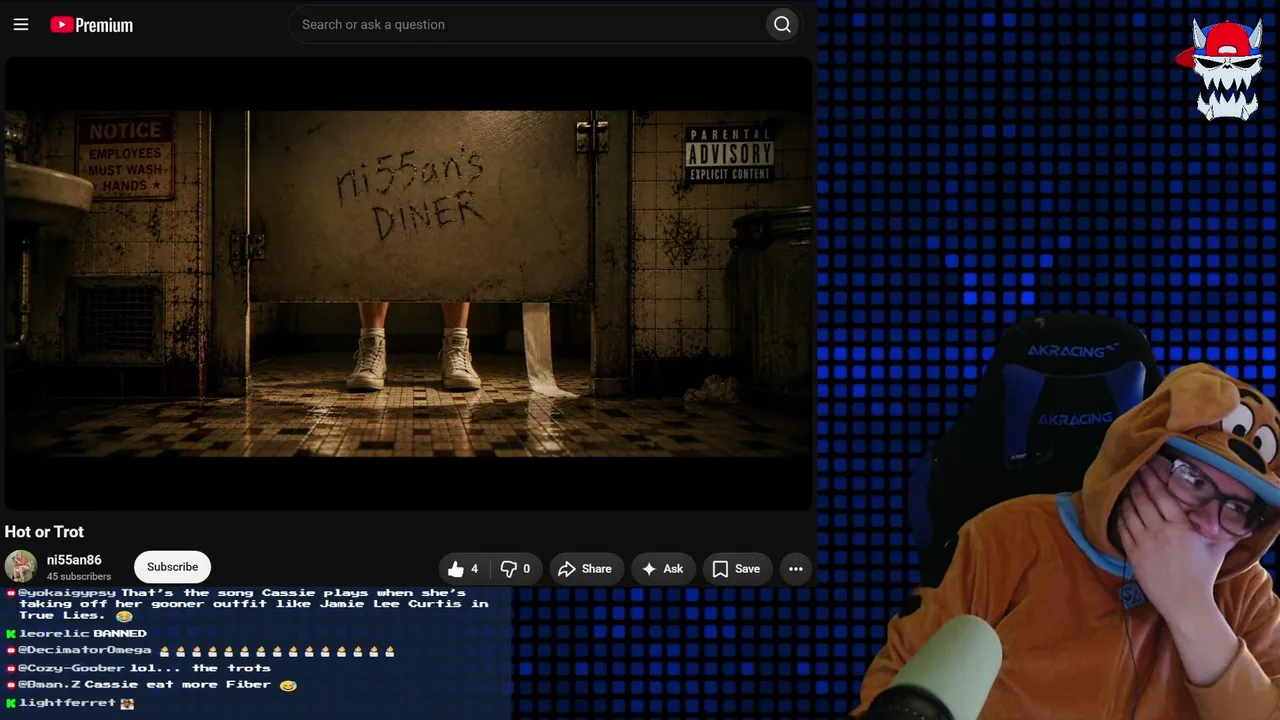Focus the 'Search or ask a question' field

(x=530, y=25)
